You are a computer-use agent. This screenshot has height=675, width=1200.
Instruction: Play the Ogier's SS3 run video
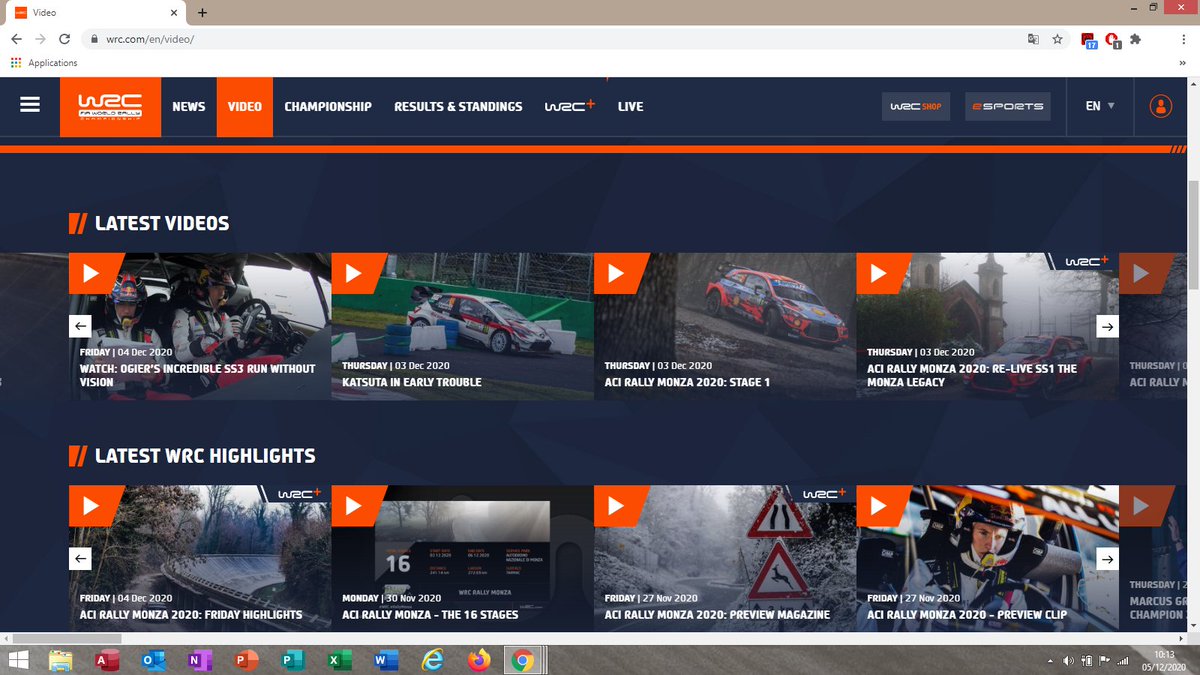point(92,273)
